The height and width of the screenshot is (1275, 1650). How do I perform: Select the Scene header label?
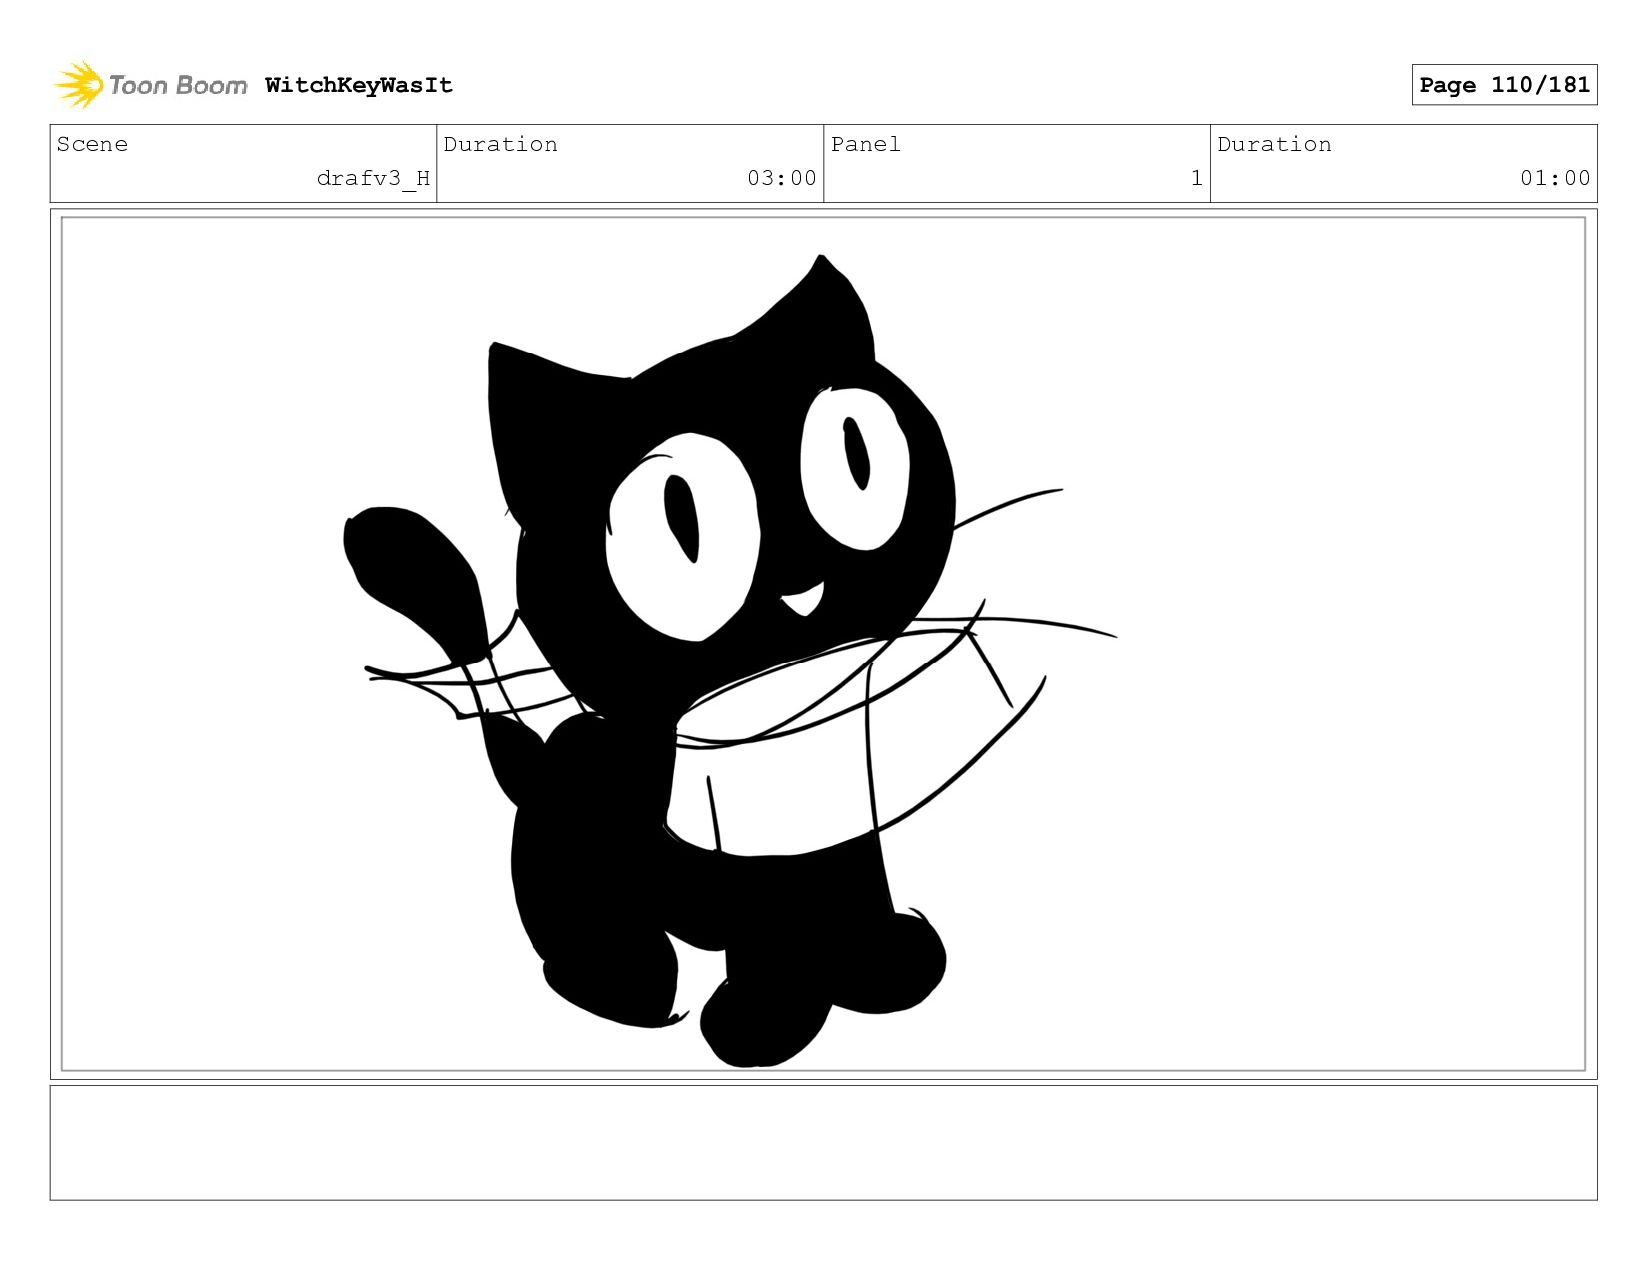[92, 144]
